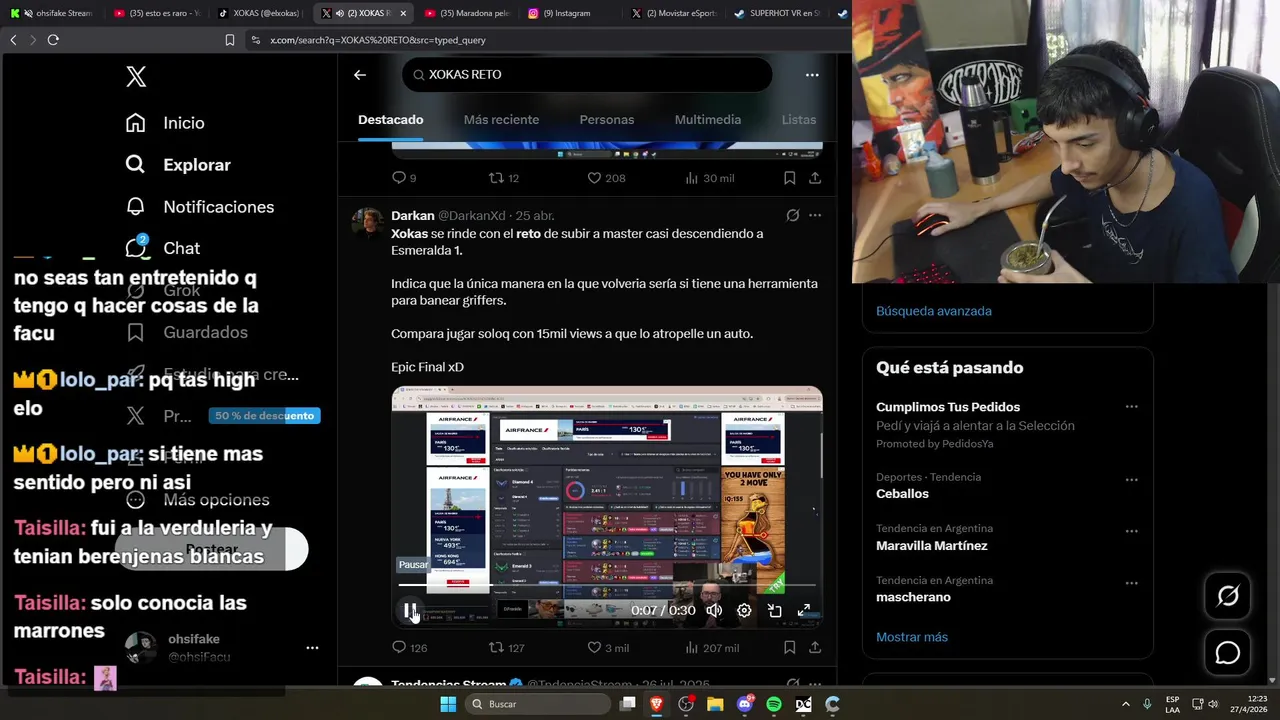Open the floating Grok button
Image resolution: width=1280 pixels, height=720 pixels.
coord(1227,596)
